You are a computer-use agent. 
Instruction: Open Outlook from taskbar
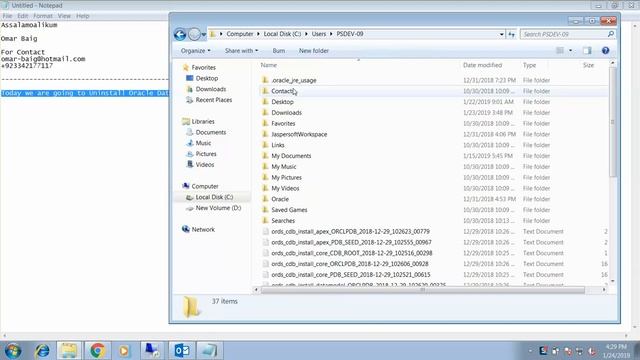(181, 351)
